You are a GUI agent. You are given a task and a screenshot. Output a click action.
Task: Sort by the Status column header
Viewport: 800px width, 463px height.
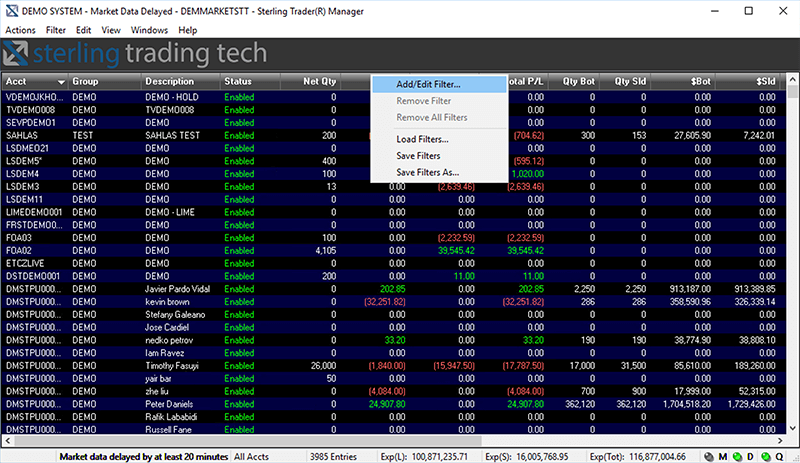tap(250, 82)
